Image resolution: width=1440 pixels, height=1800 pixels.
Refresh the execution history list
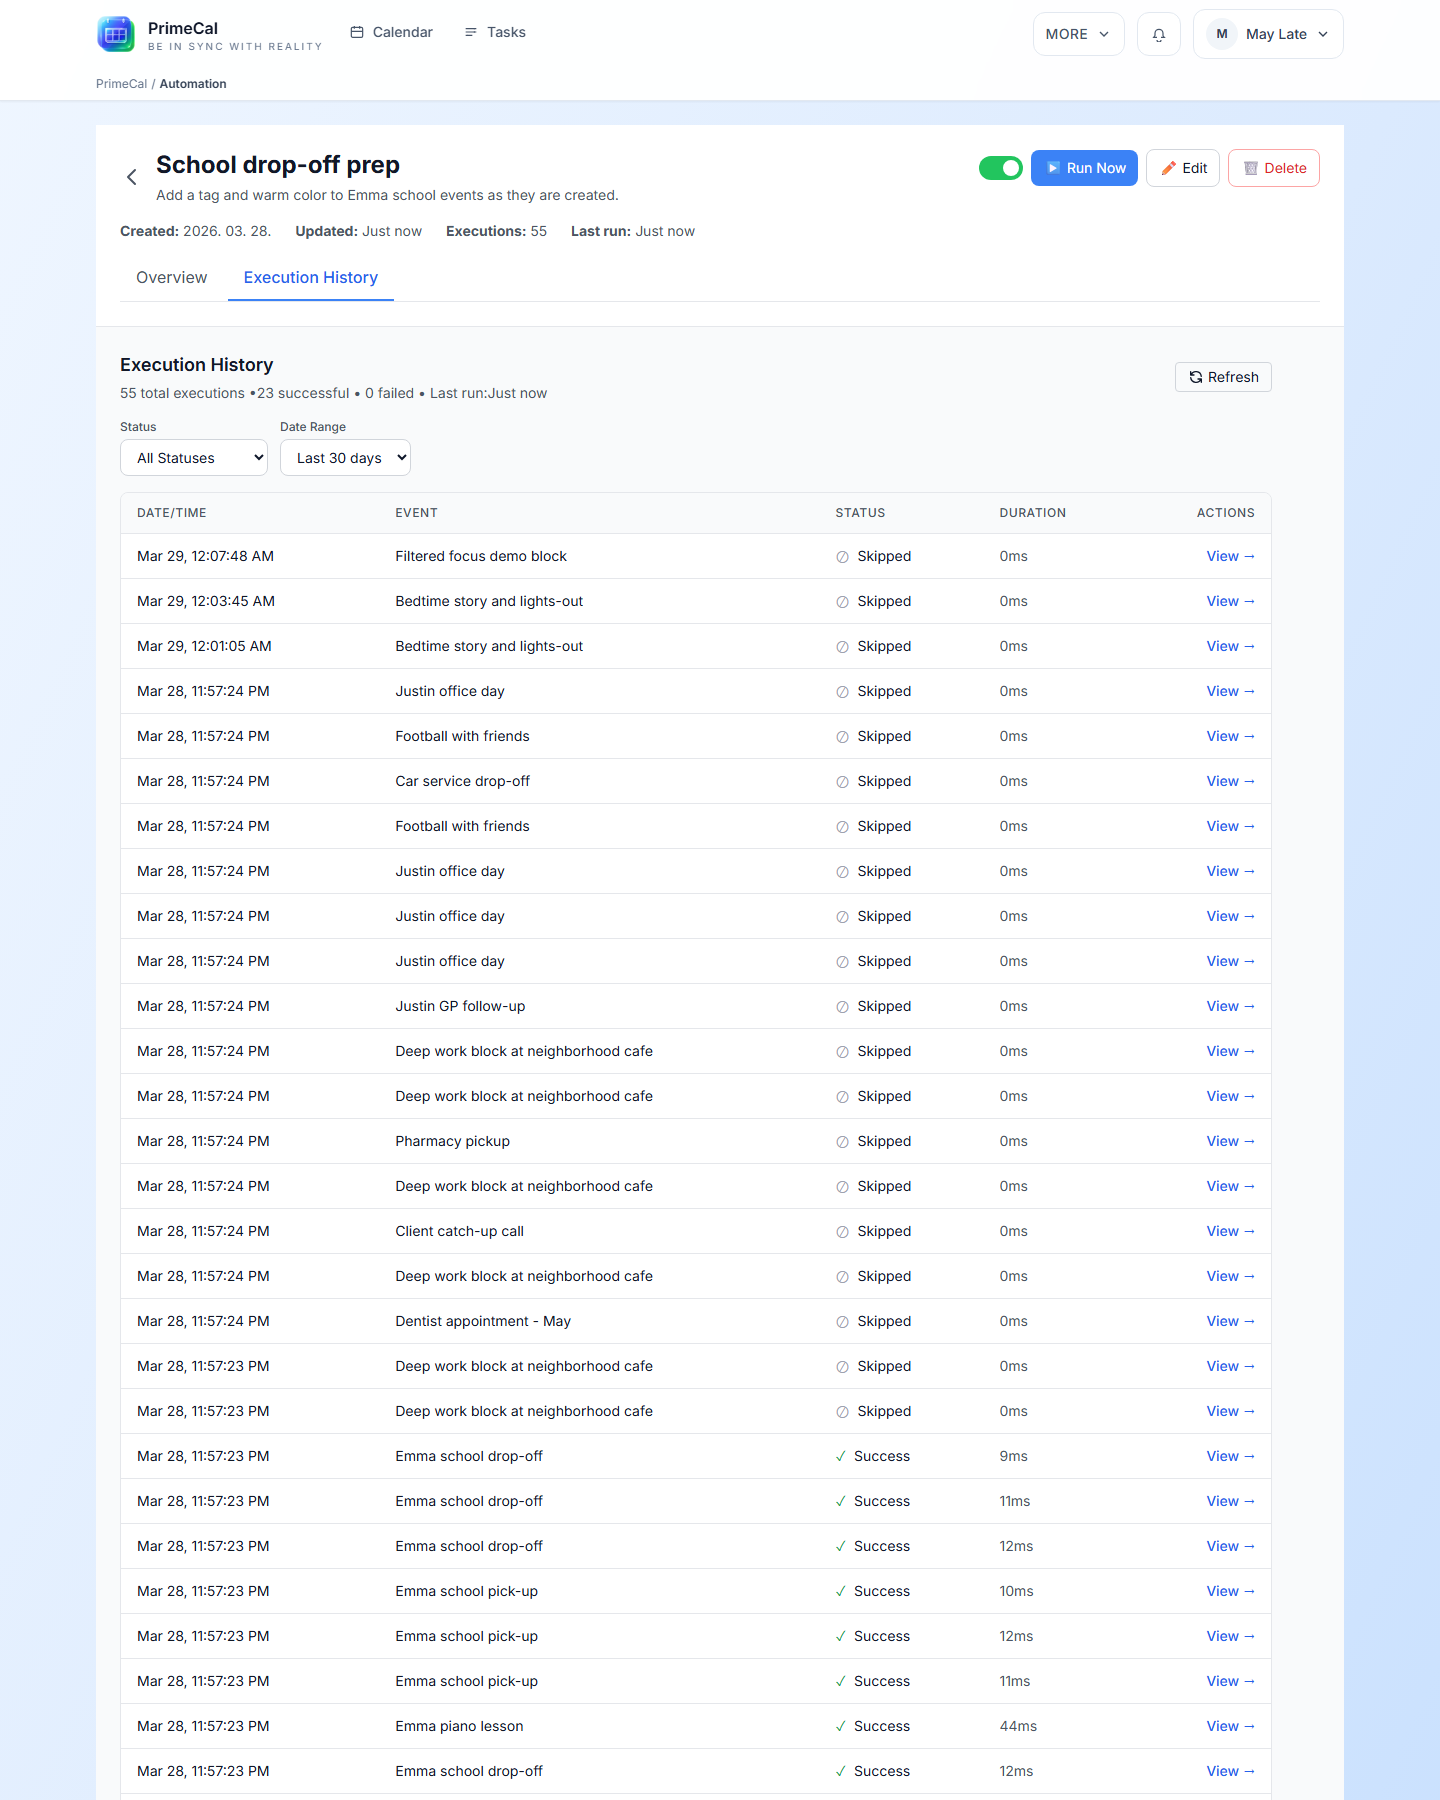(x=1223, y=377)
